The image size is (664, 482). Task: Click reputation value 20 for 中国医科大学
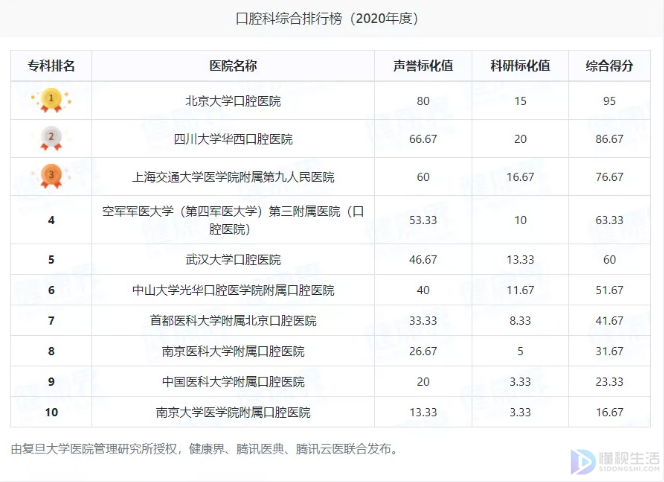click(x=423, y=382)
